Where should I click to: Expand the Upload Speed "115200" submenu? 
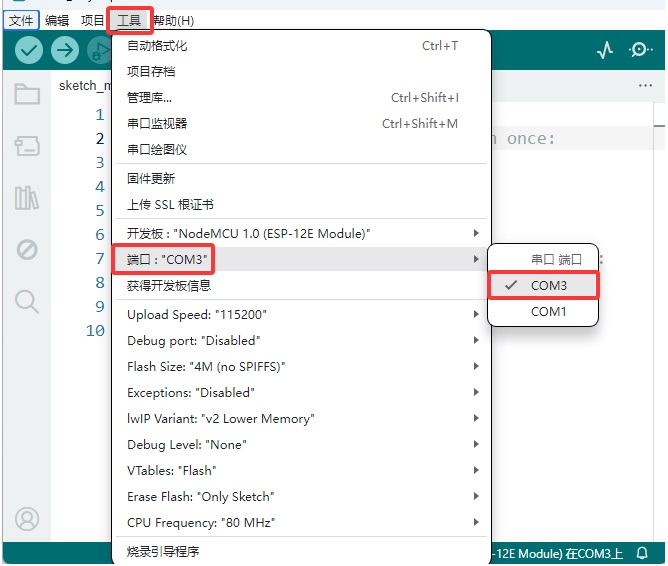tap(302, 314)
